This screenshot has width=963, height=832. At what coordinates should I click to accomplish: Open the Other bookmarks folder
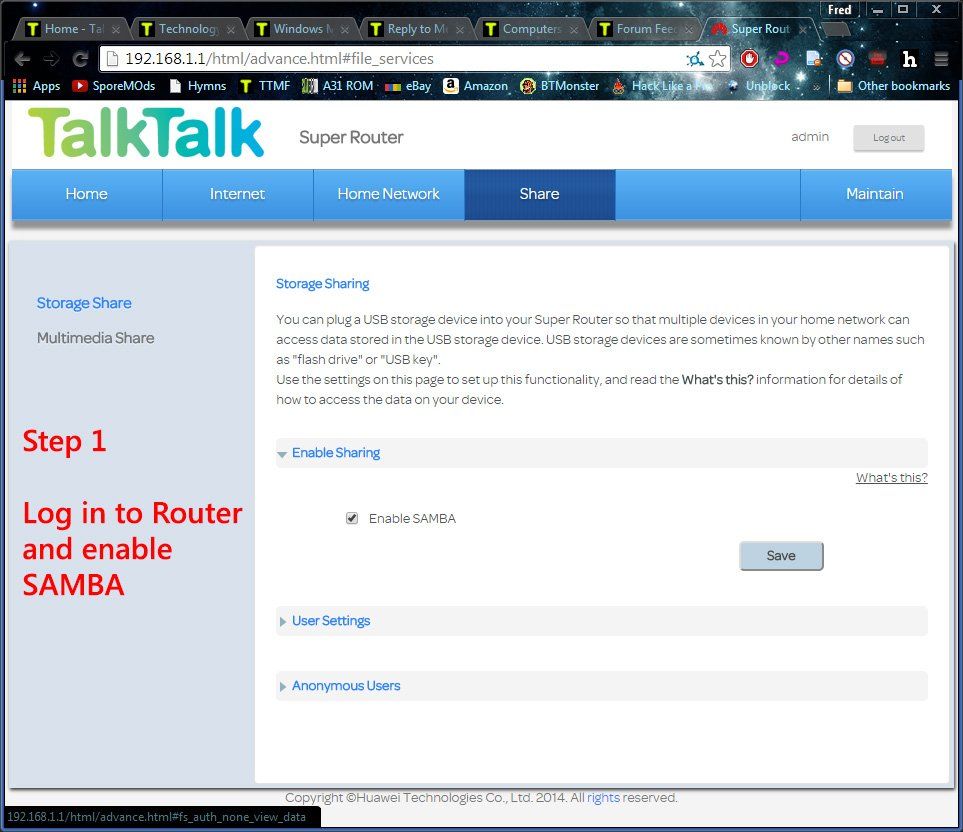(894, 86)
